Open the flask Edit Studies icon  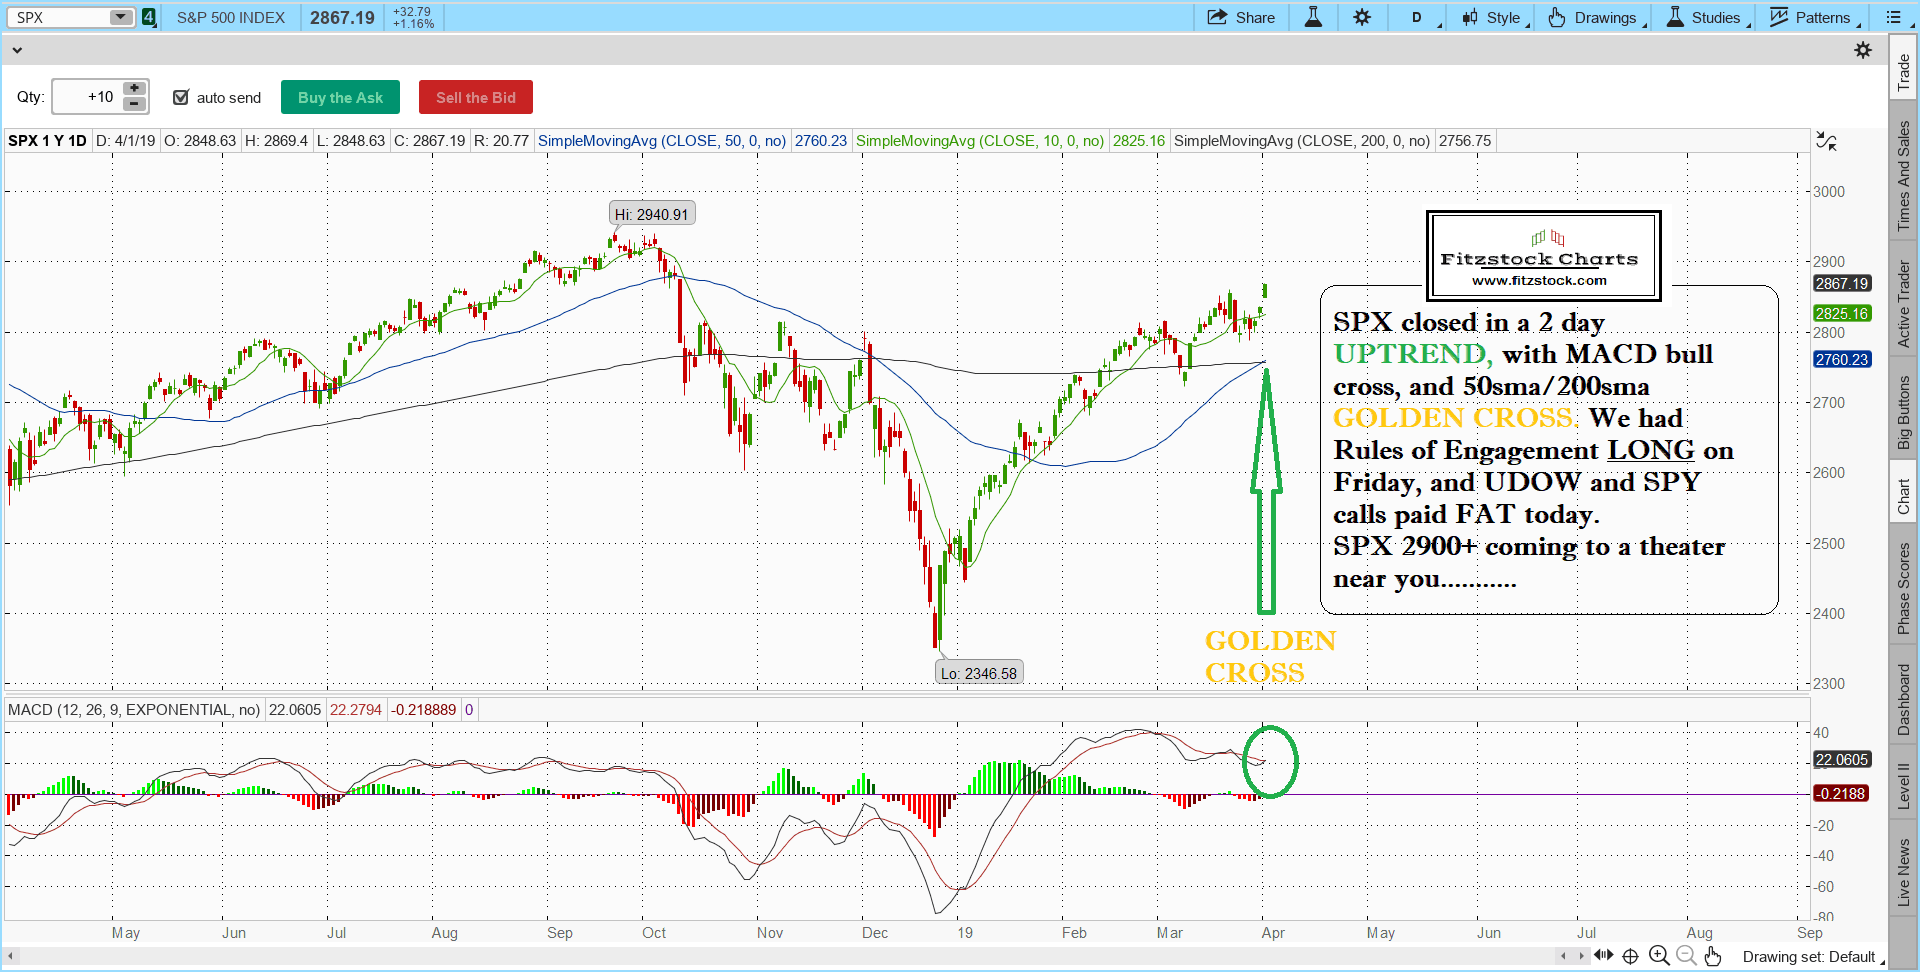point(1313,17)
